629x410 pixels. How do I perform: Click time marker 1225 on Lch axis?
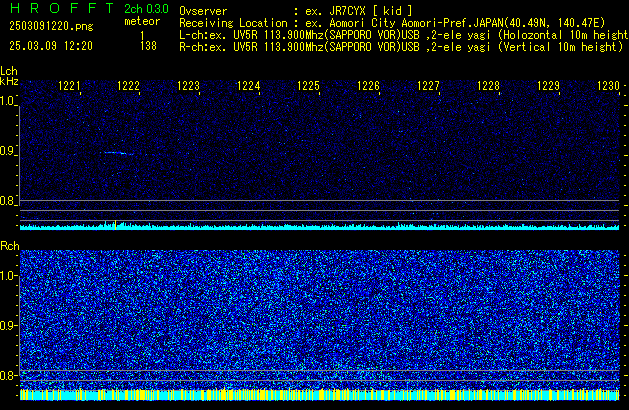tap(308, 86)
